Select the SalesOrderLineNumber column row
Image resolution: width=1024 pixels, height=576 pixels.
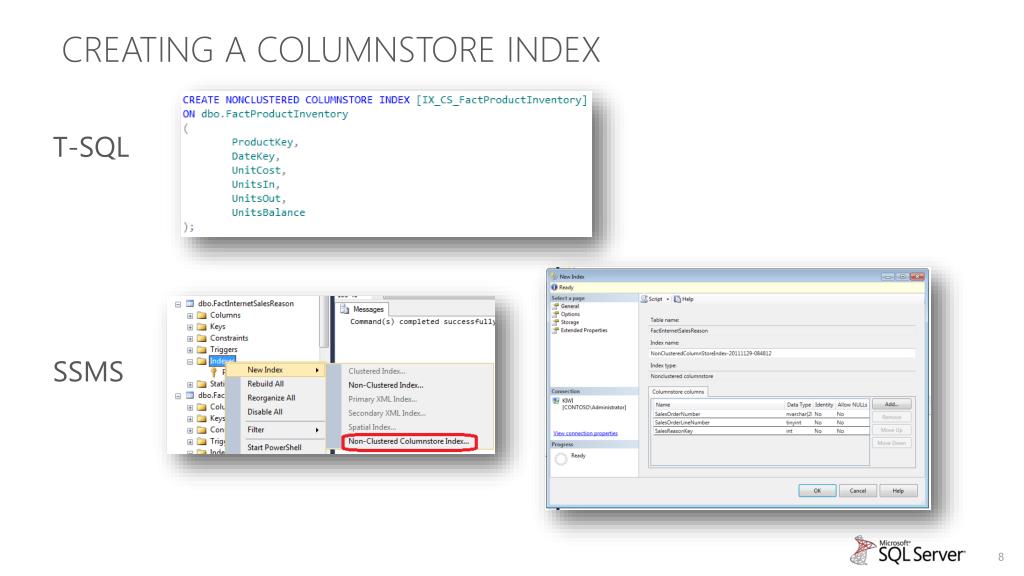[761, 423]
